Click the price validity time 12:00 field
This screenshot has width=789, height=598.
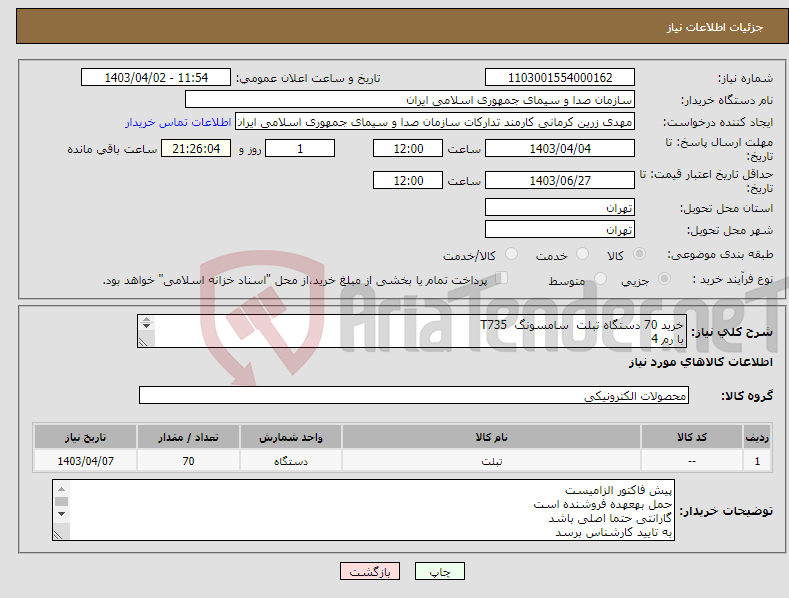click(408, 180)
